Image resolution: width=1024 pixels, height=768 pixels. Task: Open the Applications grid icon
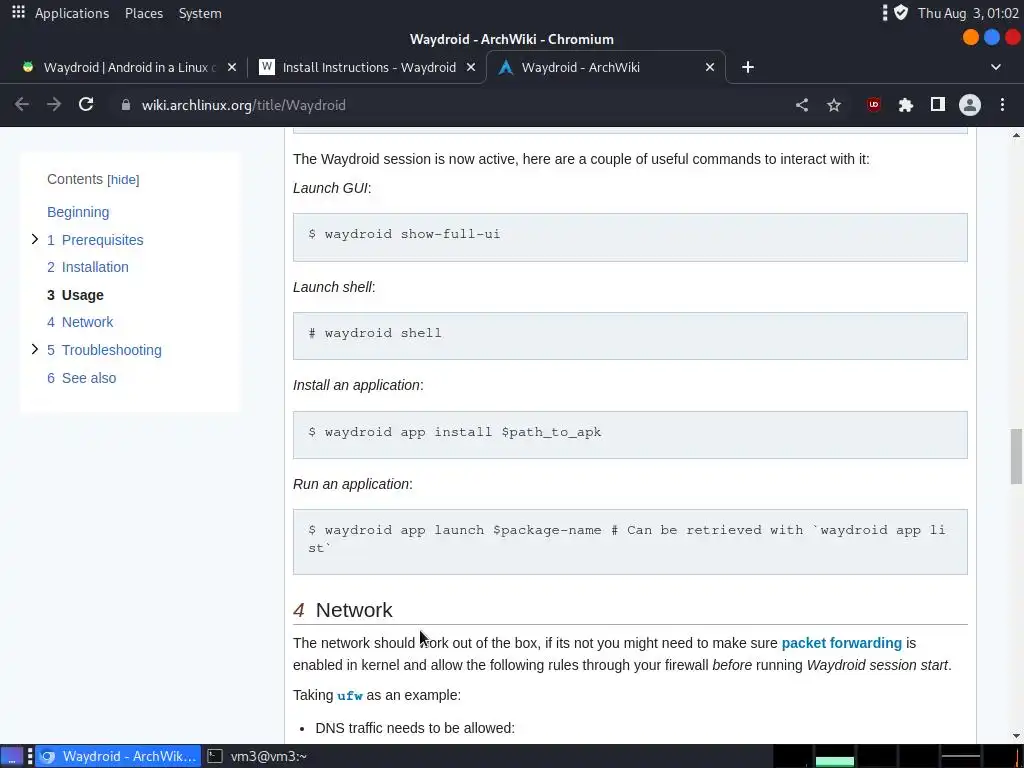coord(18,12)
